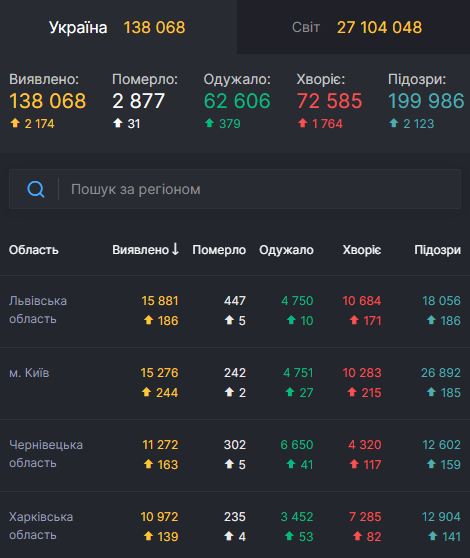470x558 pixels.
Task: Sort table by Одужало column header
Action: [286, 250]
